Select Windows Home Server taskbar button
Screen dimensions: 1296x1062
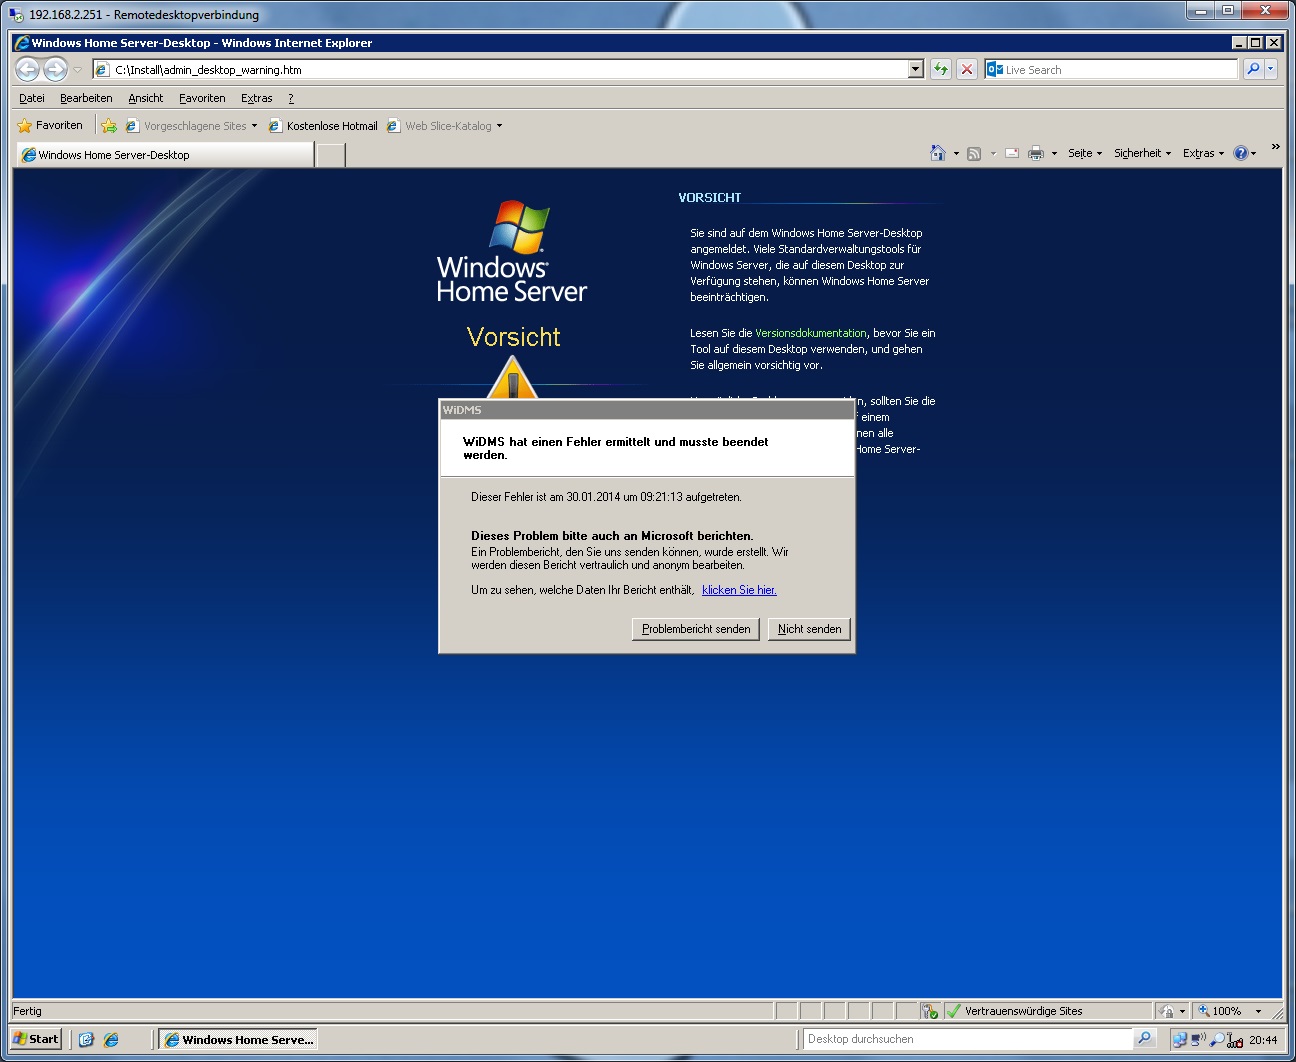pos(238,1039)
